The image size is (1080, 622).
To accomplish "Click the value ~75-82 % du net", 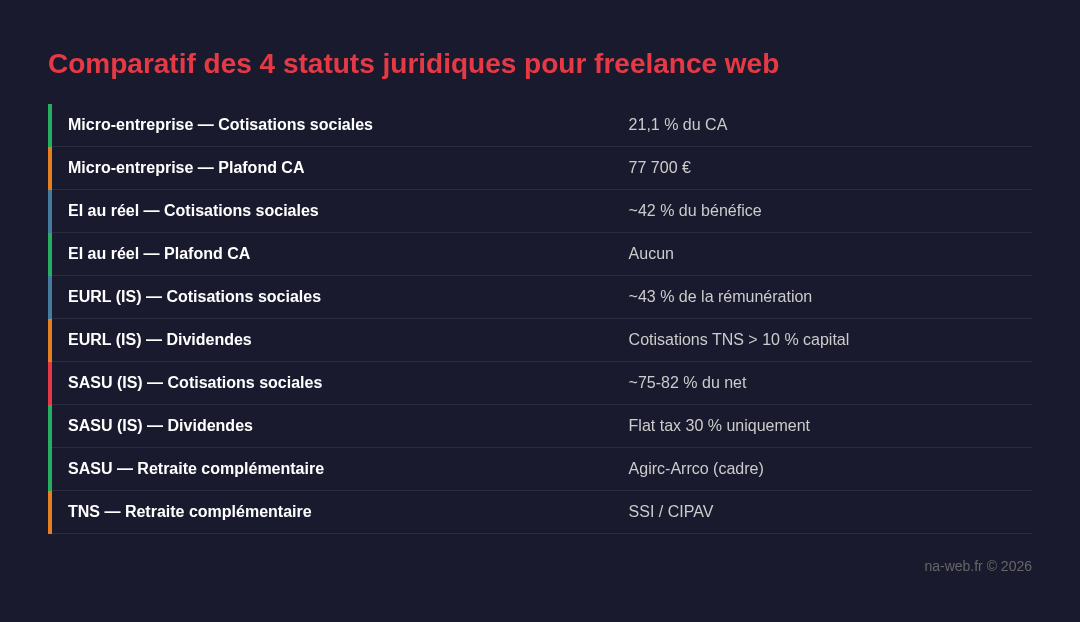I will point(687,383).
